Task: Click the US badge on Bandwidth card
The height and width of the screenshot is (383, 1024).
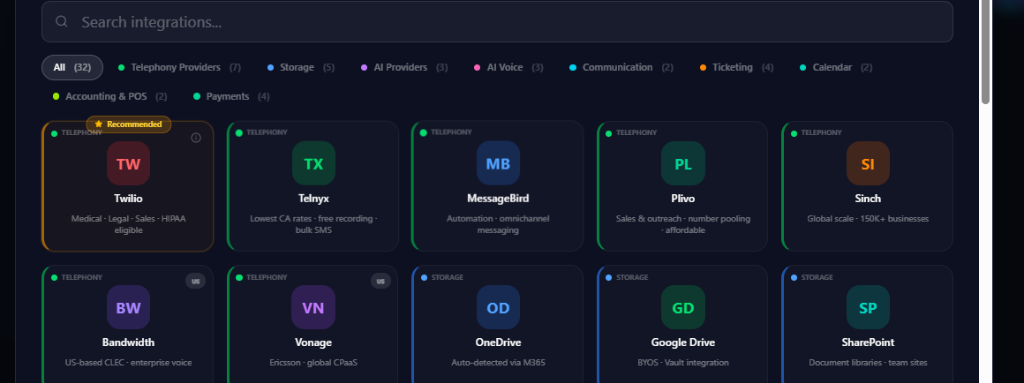Action: 195,281
